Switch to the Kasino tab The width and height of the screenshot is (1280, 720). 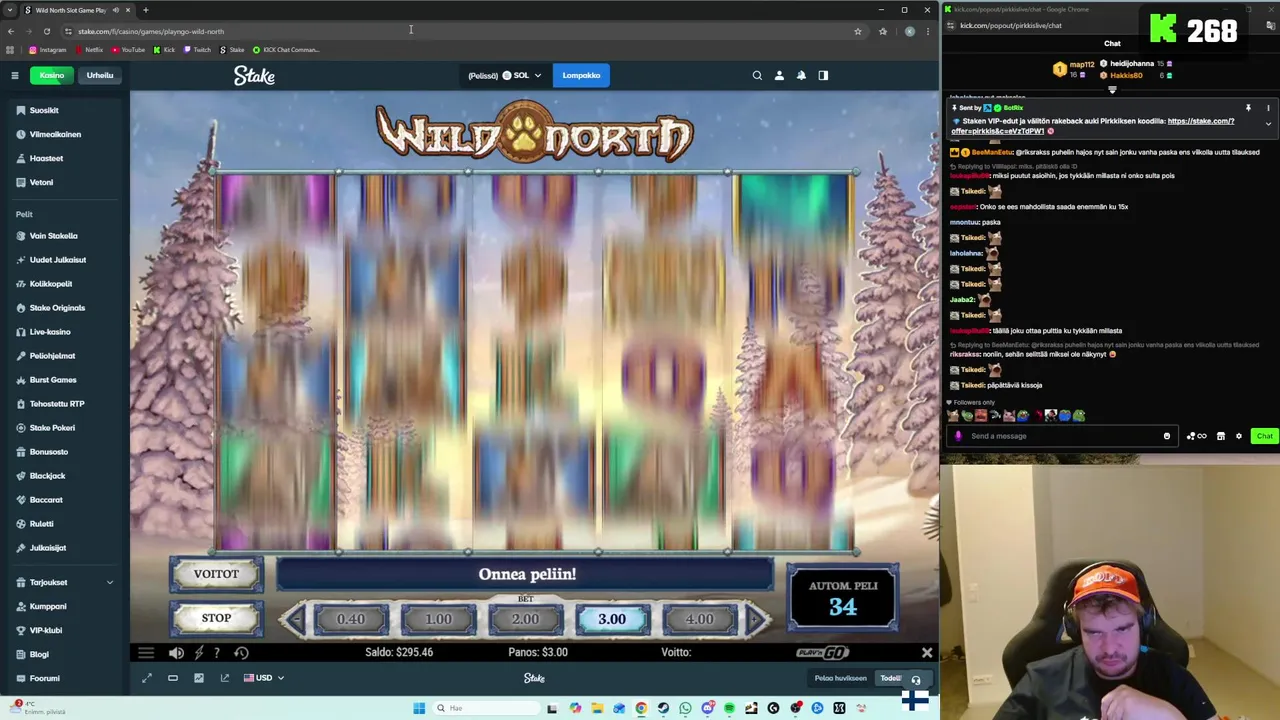pos(52,75)
